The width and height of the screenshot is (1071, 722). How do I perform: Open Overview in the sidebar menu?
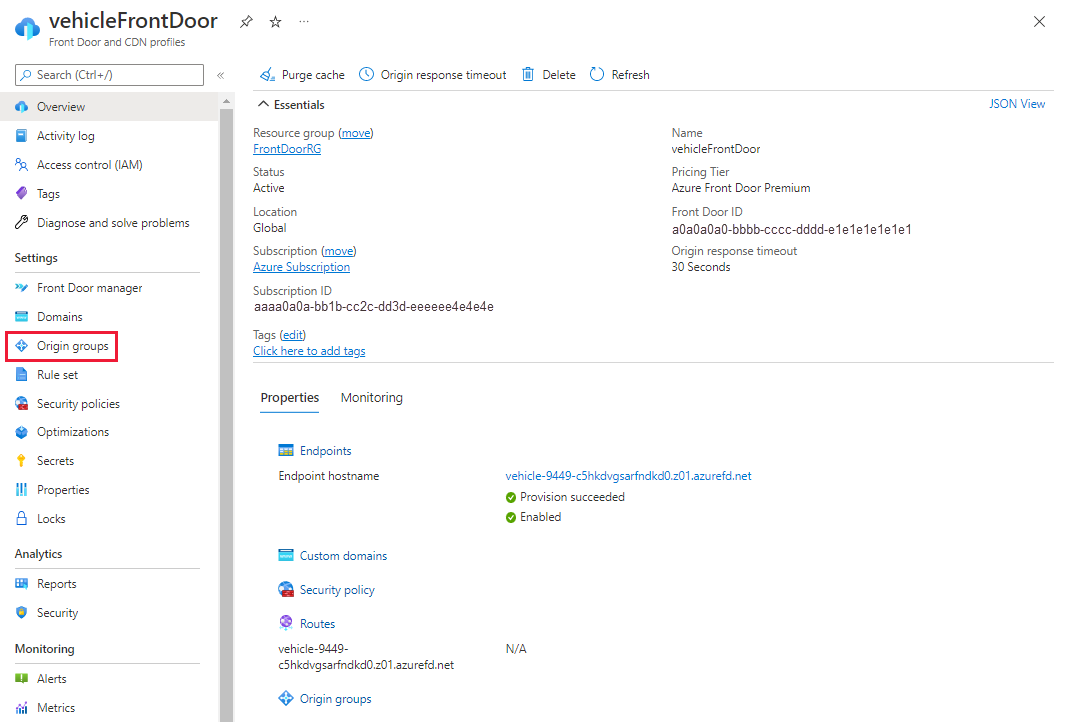tap(109, 107)
